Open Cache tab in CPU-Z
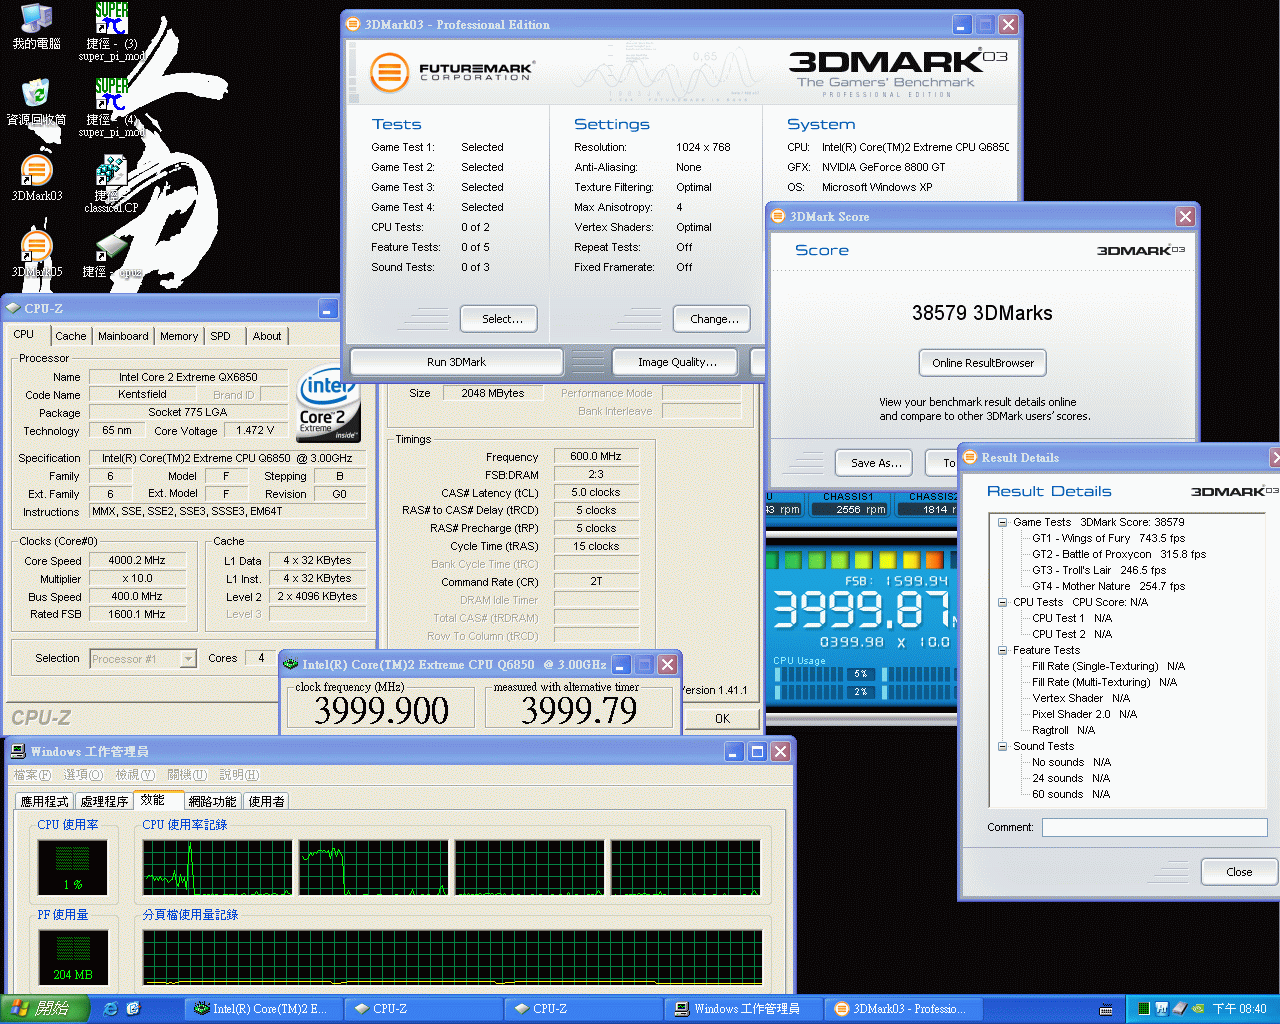Image resolution: width=1280 pixels, height=1024 pixels. click(70, 336)
